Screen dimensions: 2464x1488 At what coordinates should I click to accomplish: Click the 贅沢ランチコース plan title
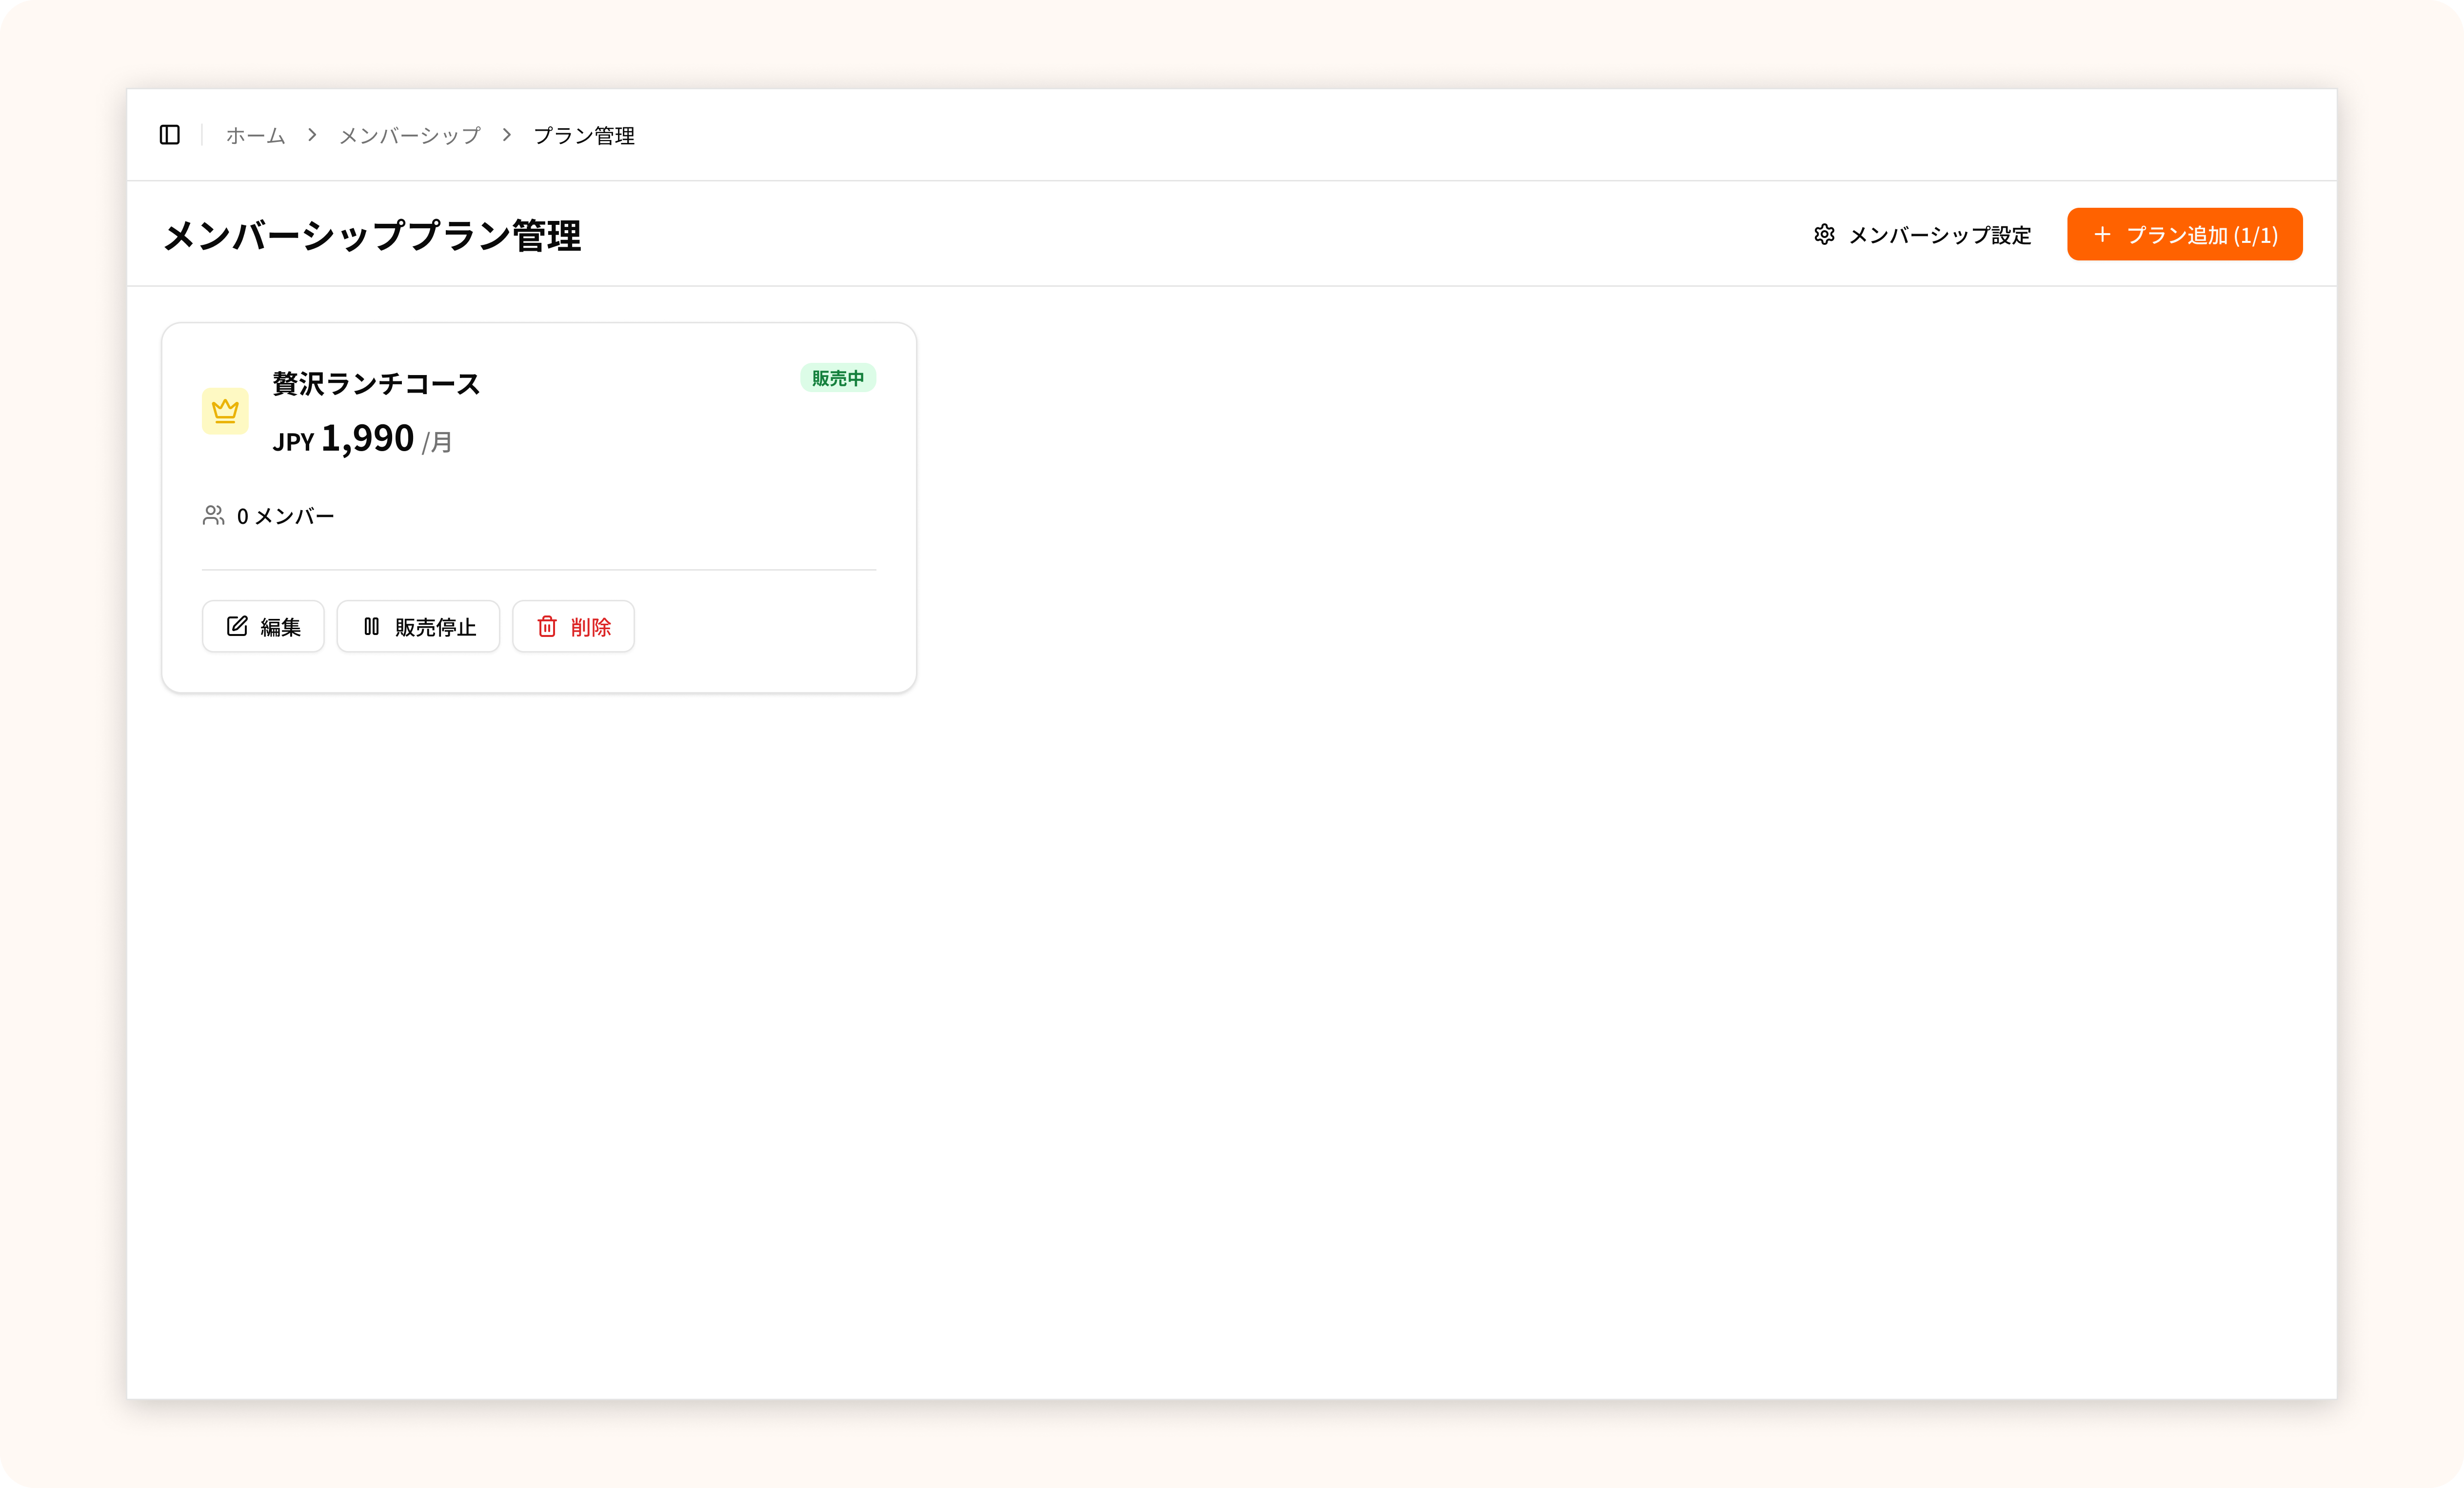tap(376, 383)
